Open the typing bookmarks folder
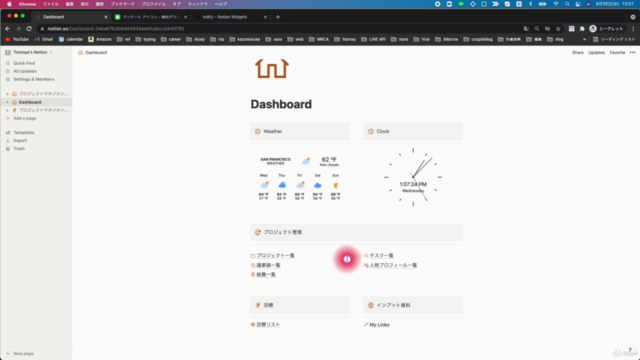This screenshot has width=640, height=360. 146,39
